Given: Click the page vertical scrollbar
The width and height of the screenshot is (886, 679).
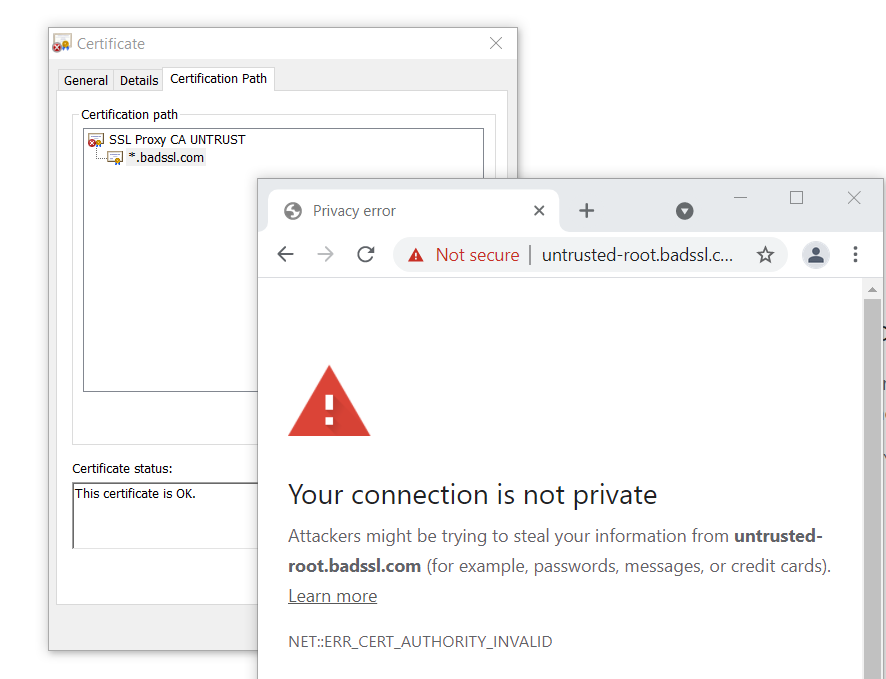Looking at the screenshot, I should click(872, 450).
